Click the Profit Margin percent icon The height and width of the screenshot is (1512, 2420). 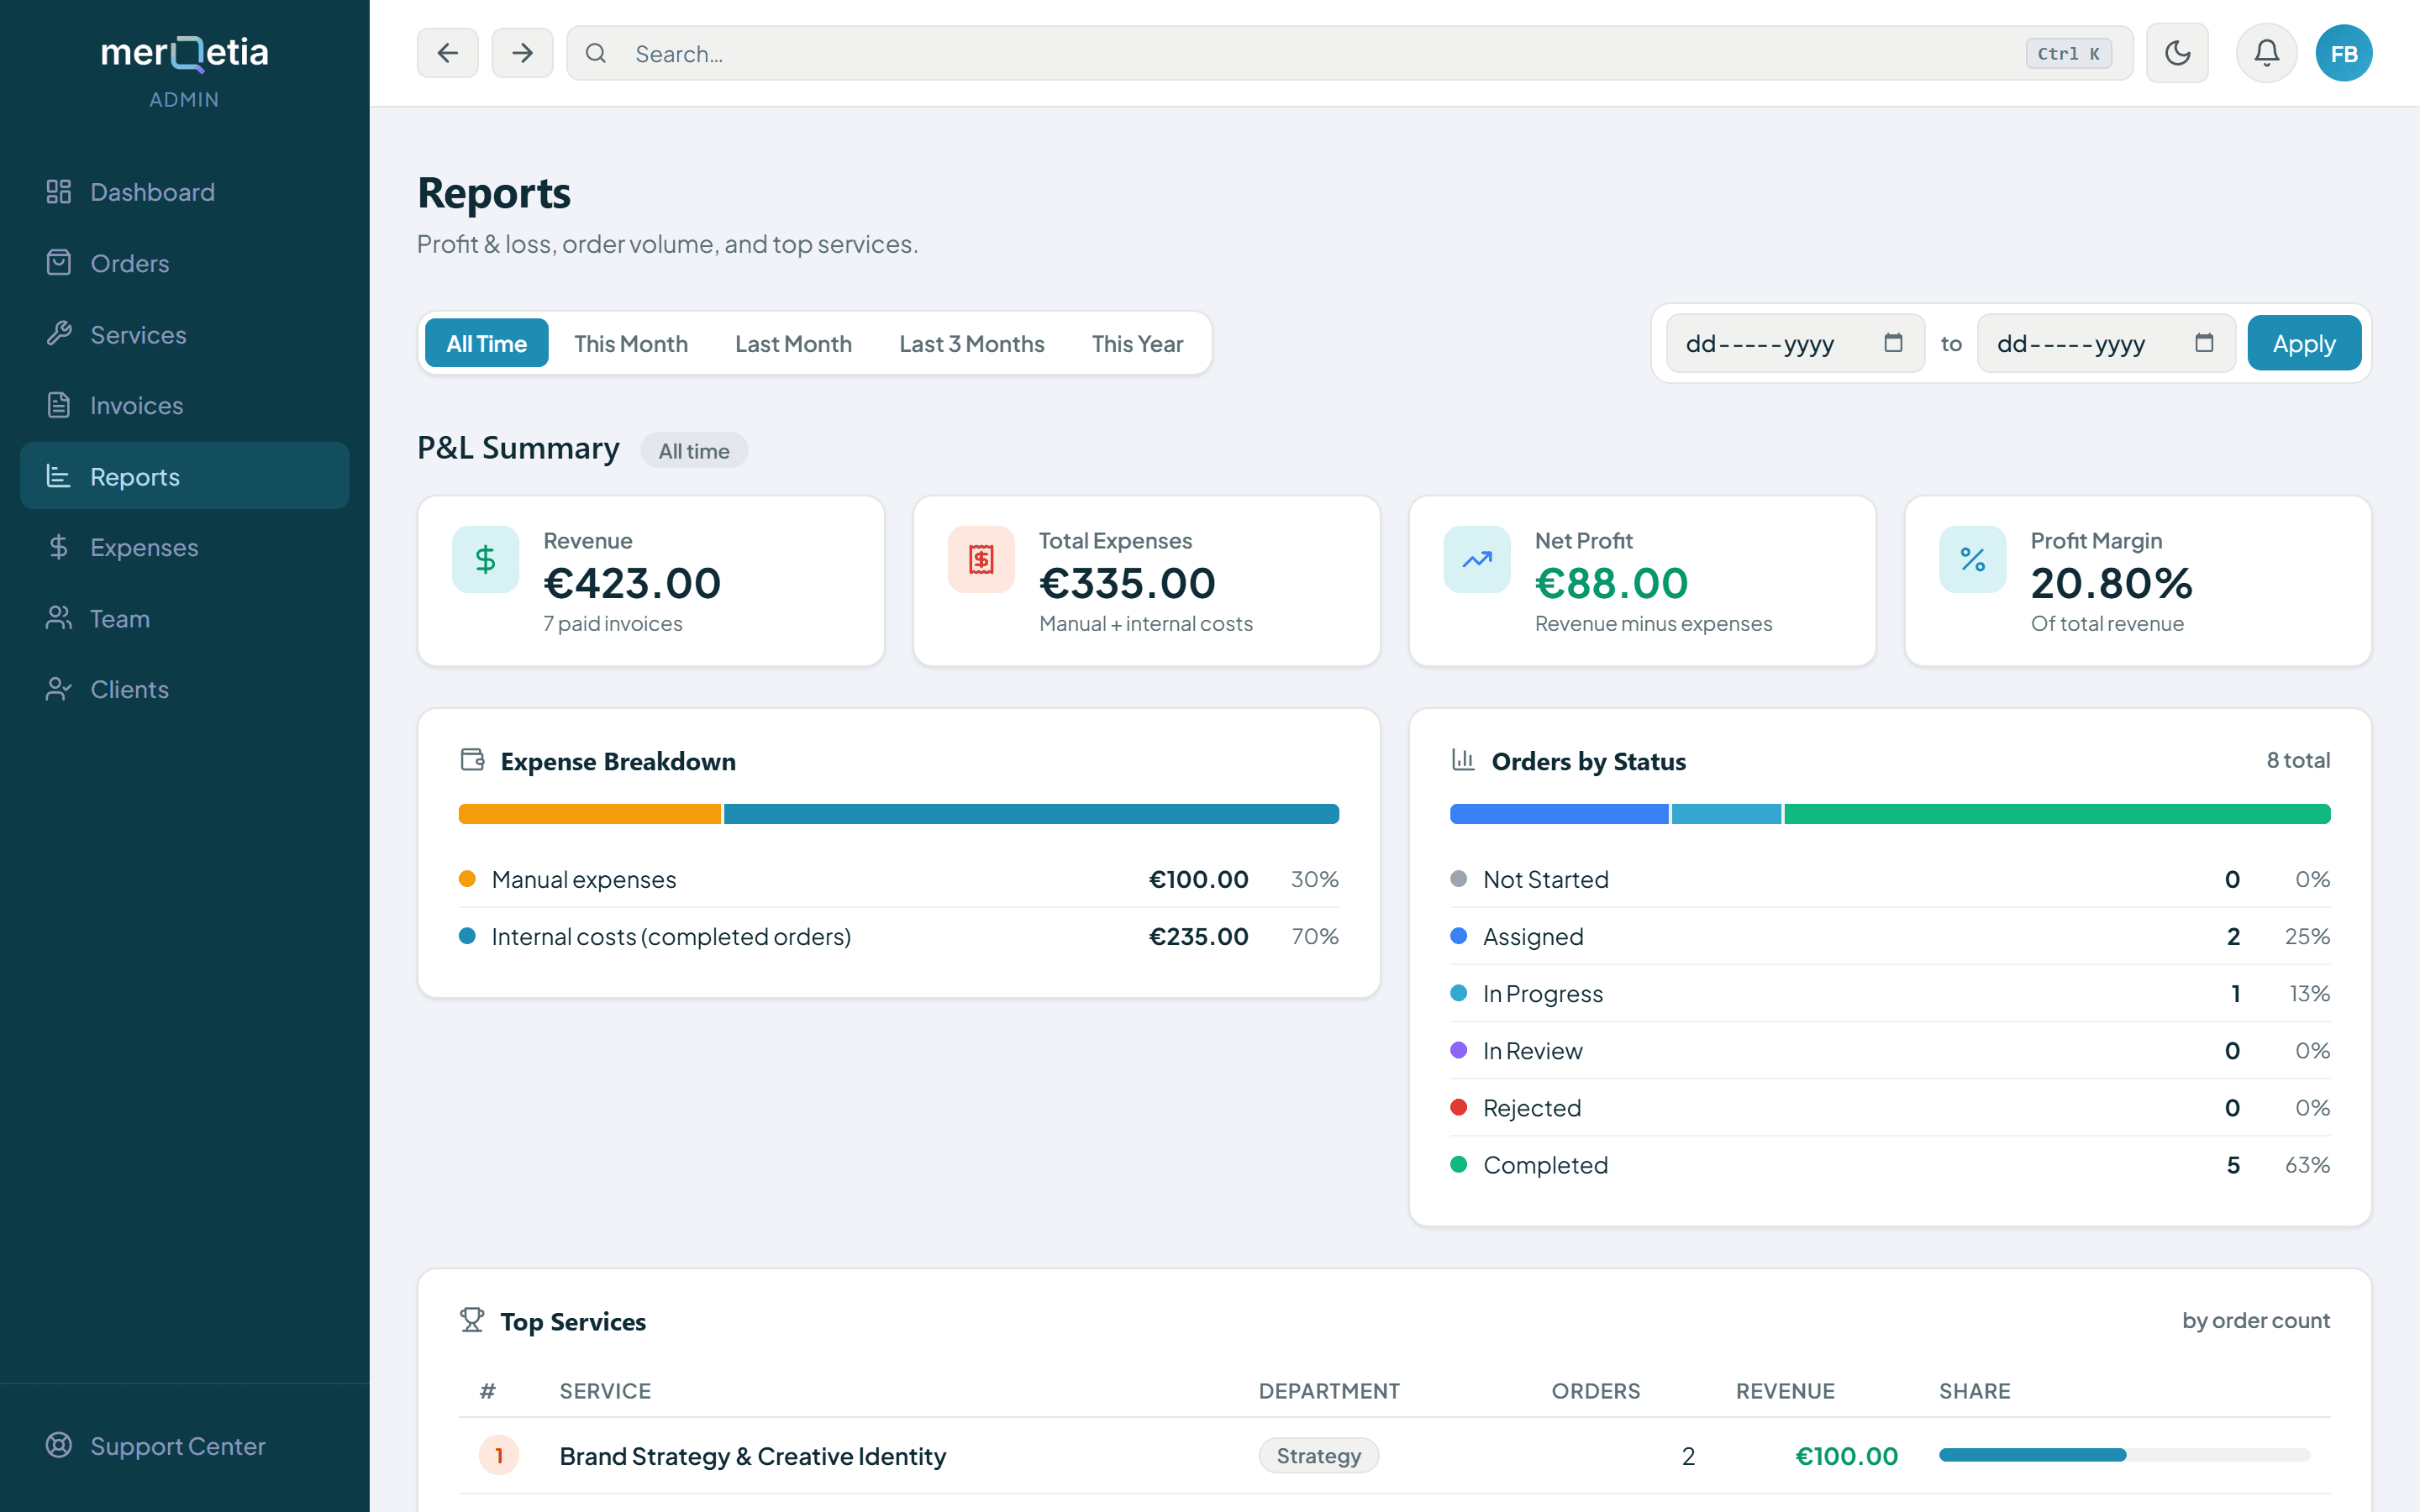click(x=1973, y=559)
